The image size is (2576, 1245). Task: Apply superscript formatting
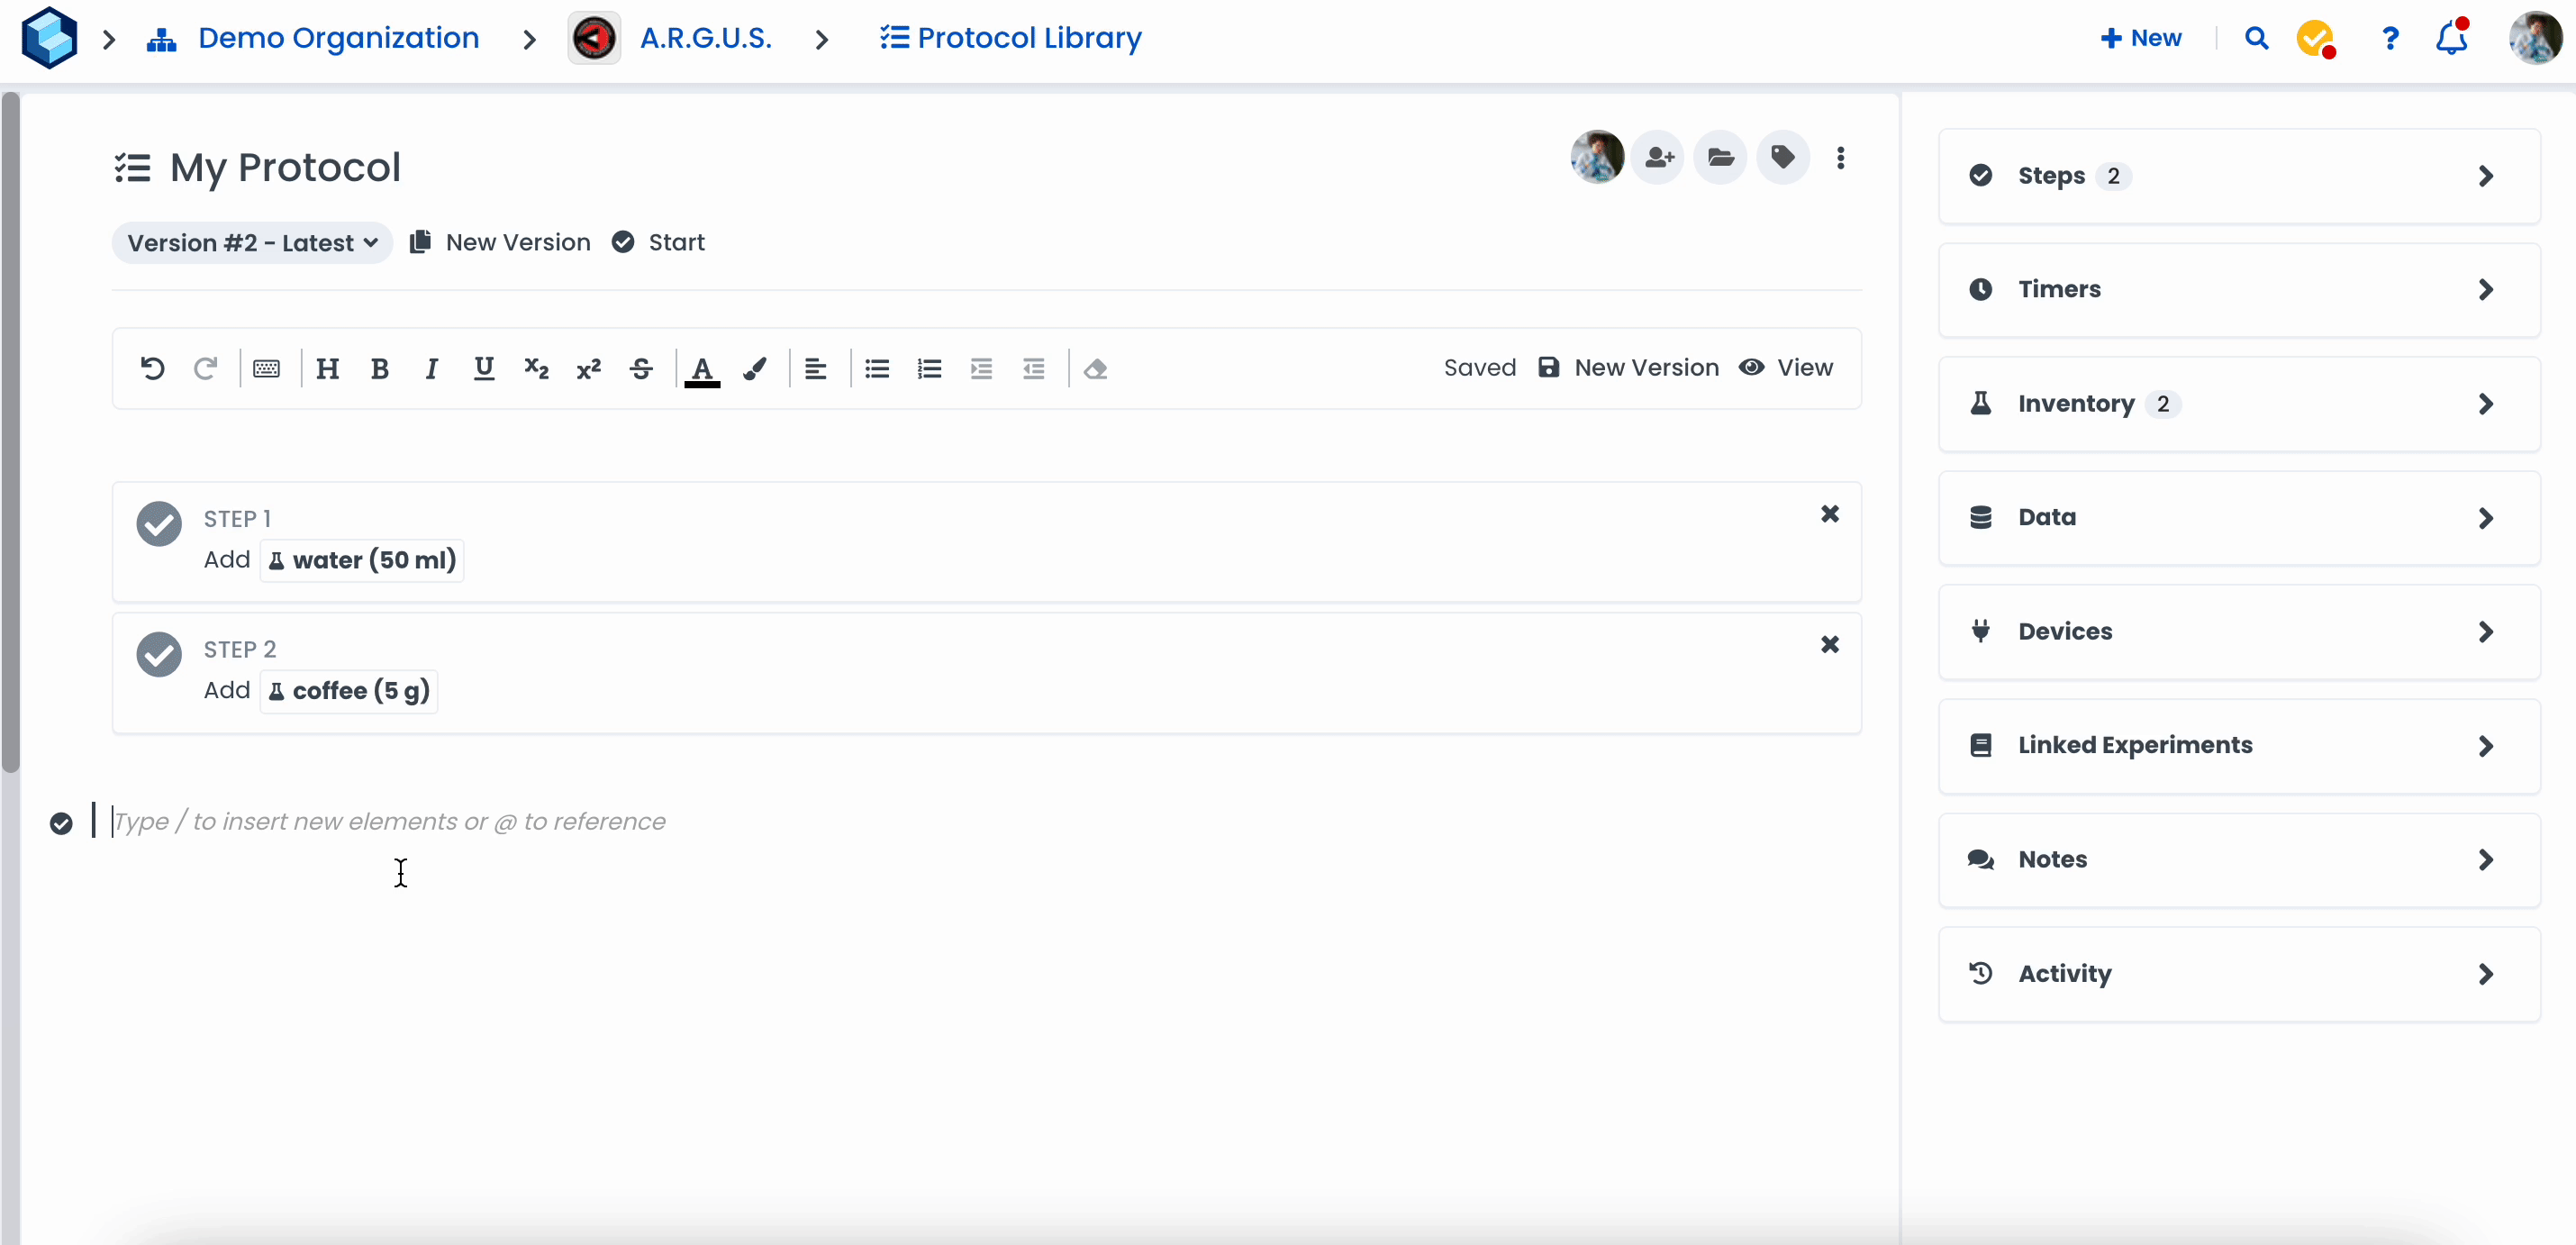coord(588,369)
